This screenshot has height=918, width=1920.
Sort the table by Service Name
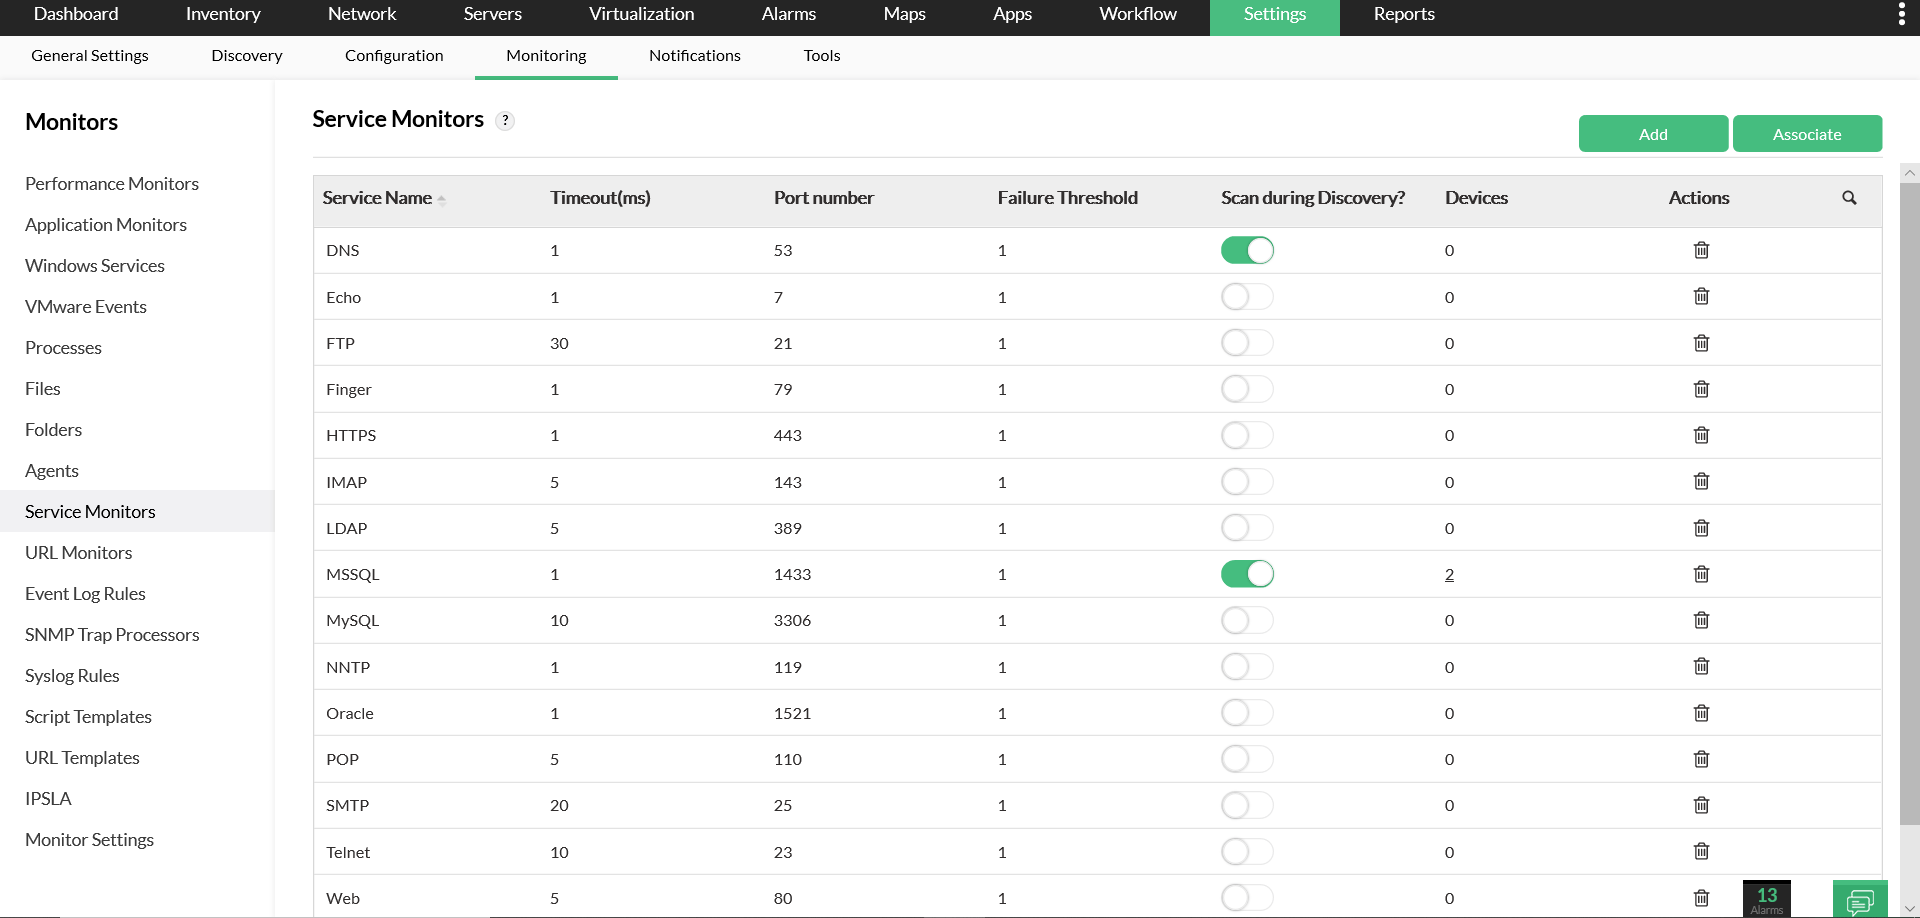pyautogui.click(x=379, y=197)
